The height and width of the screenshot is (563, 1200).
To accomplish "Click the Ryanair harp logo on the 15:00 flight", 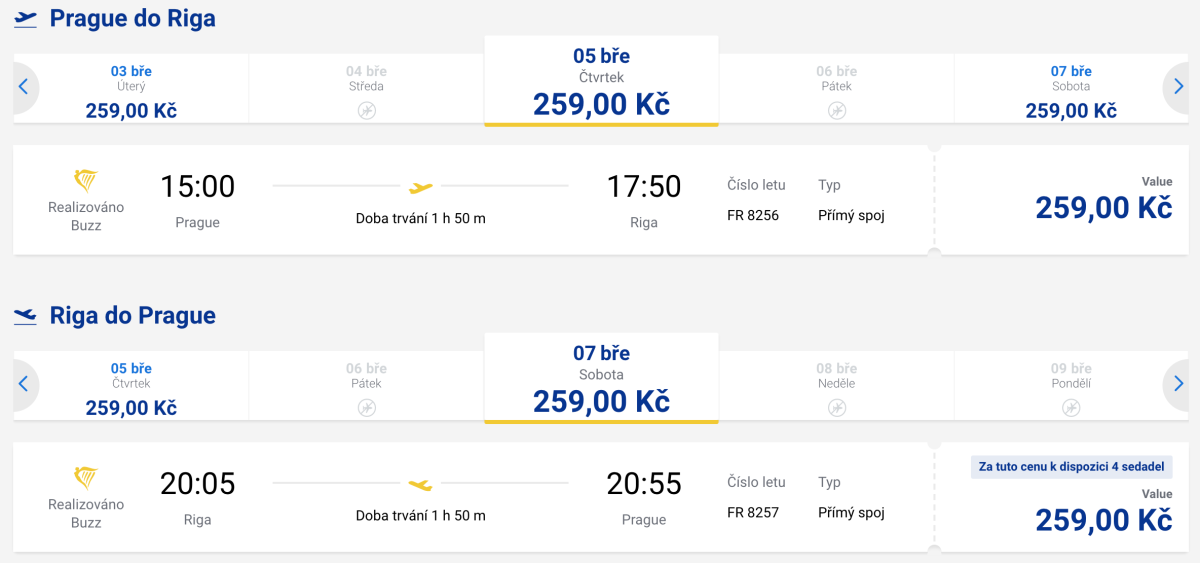I will (86, 181).
